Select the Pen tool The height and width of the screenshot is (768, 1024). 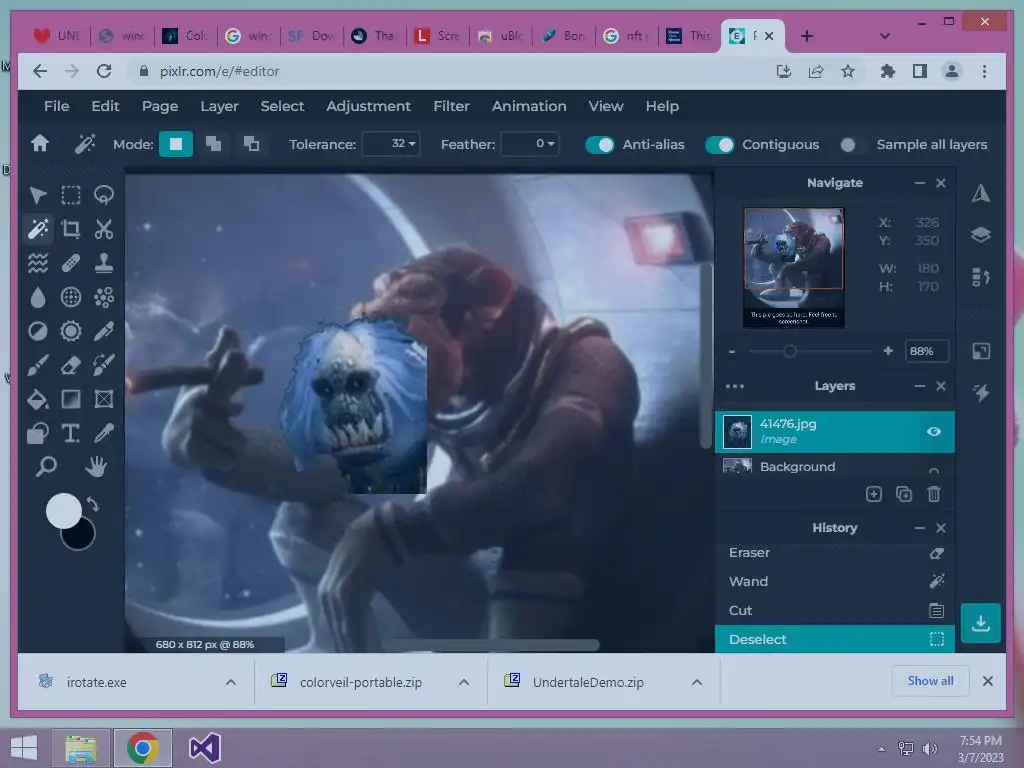[x=104, y=331]
